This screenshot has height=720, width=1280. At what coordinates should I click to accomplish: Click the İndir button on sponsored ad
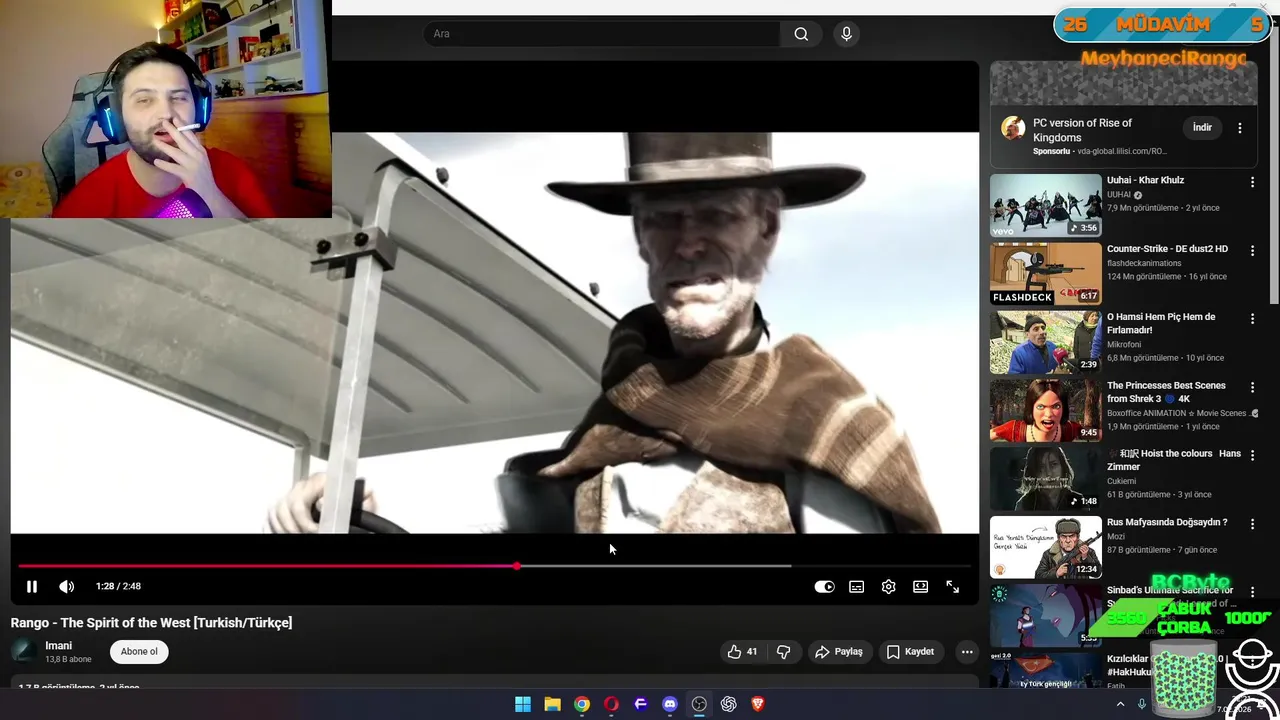pyautogui.click(x=1202, y=128)
